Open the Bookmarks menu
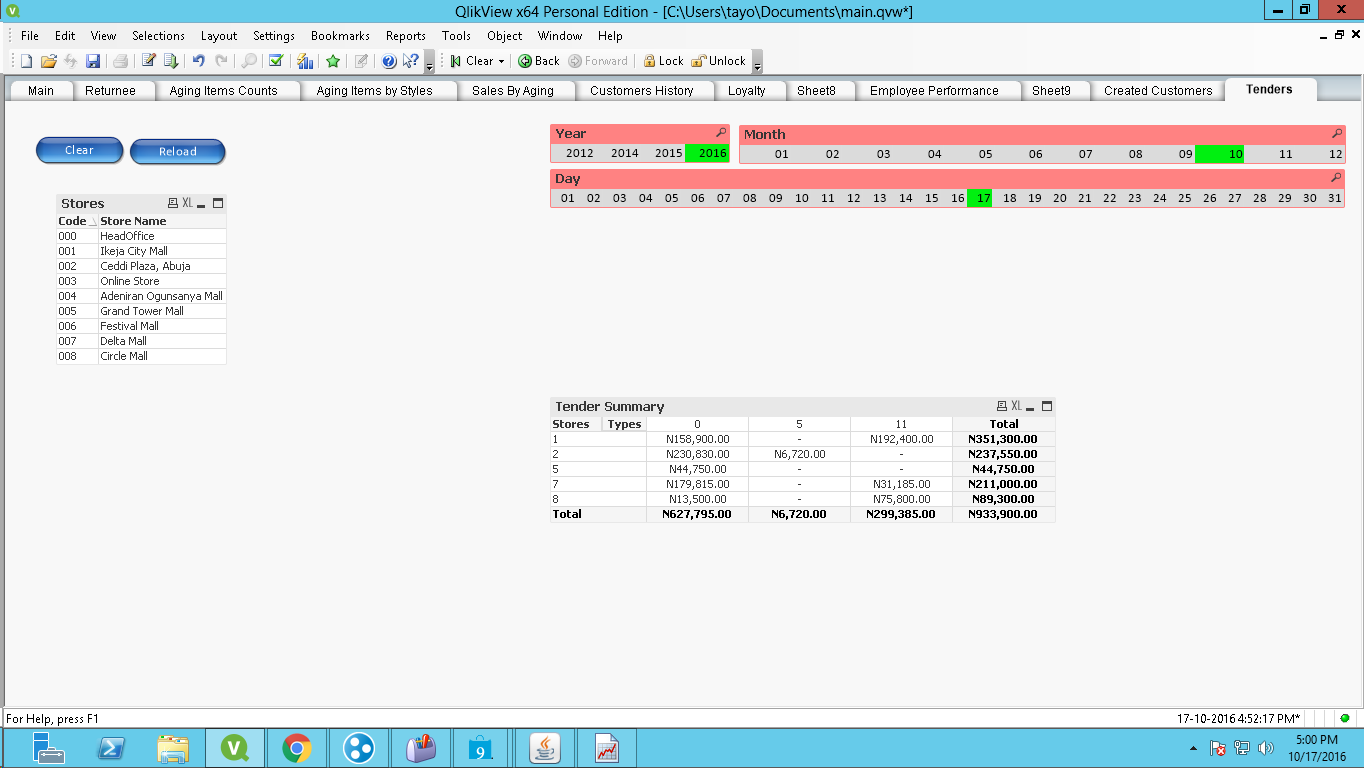Viewport: 1364px width, 768px height. pyautogui.click(x=341, y=36)
